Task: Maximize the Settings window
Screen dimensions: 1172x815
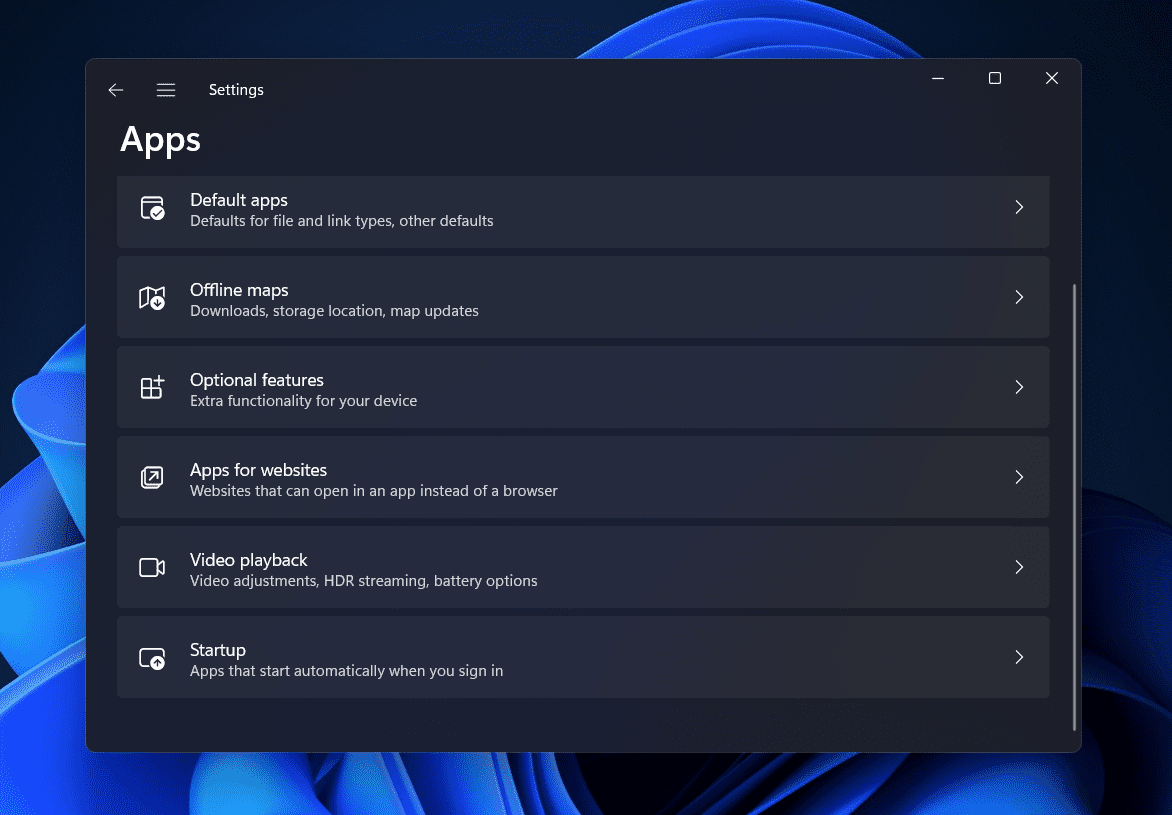Action: 995,79
